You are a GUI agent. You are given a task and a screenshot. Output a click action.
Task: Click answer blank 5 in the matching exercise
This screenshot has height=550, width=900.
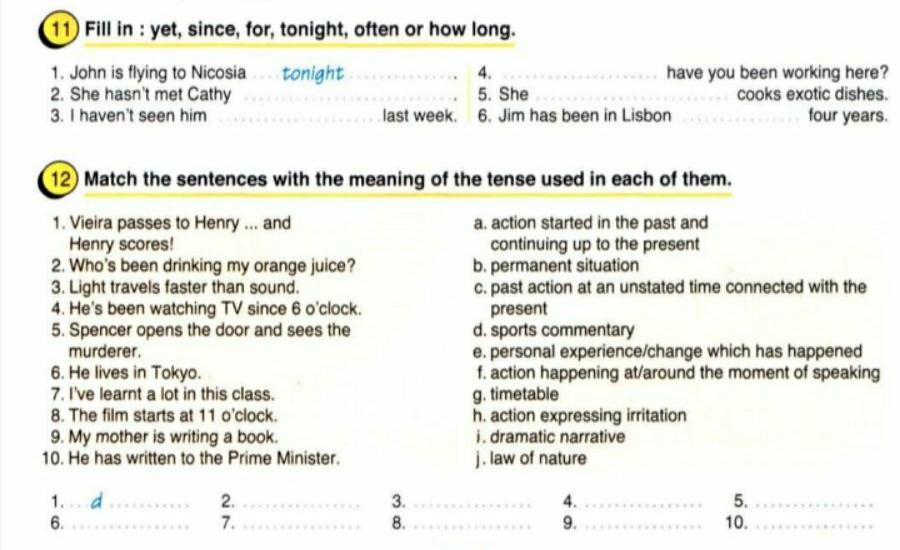(813, 503)
